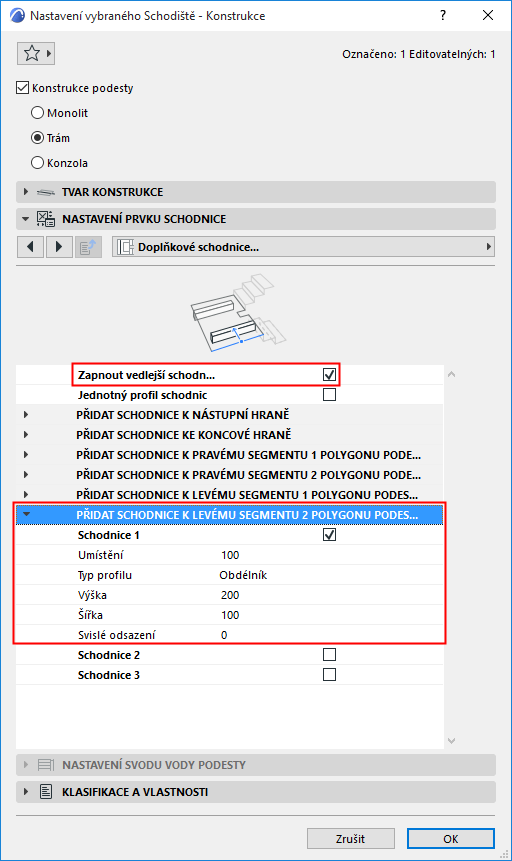Select the Monolit radio option
The height and width of the screenshot is (861, 512).
coord(37,113)
